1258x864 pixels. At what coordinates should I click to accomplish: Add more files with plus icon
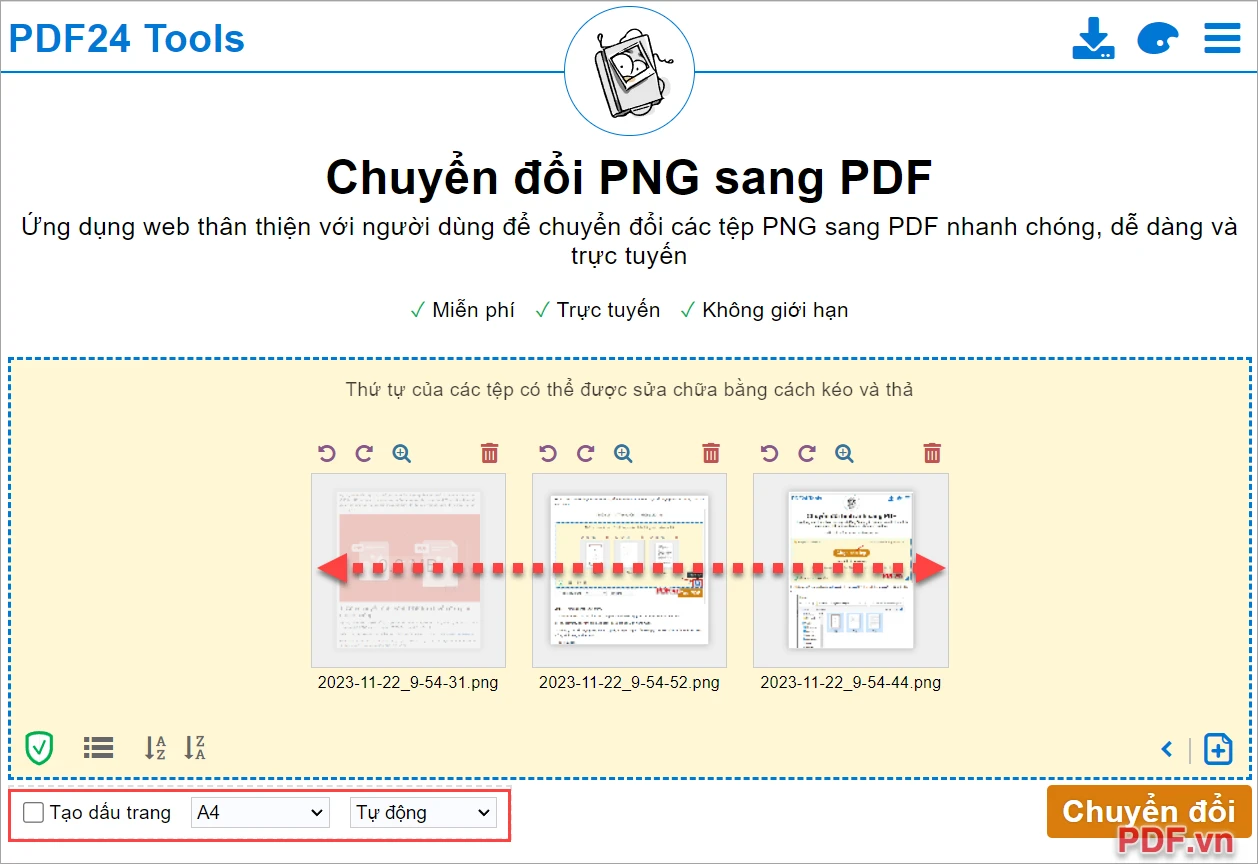point(1218,749)
